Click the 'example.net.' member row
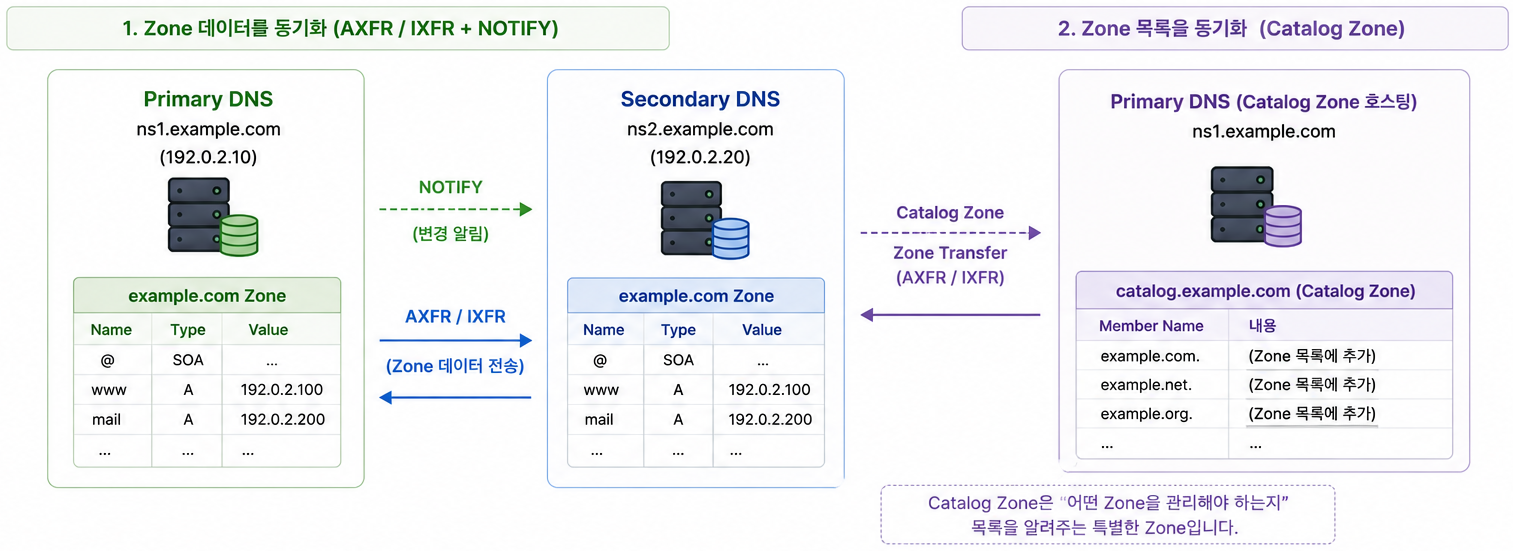This screenshot has height=551, width=1513. point(1264,384)
